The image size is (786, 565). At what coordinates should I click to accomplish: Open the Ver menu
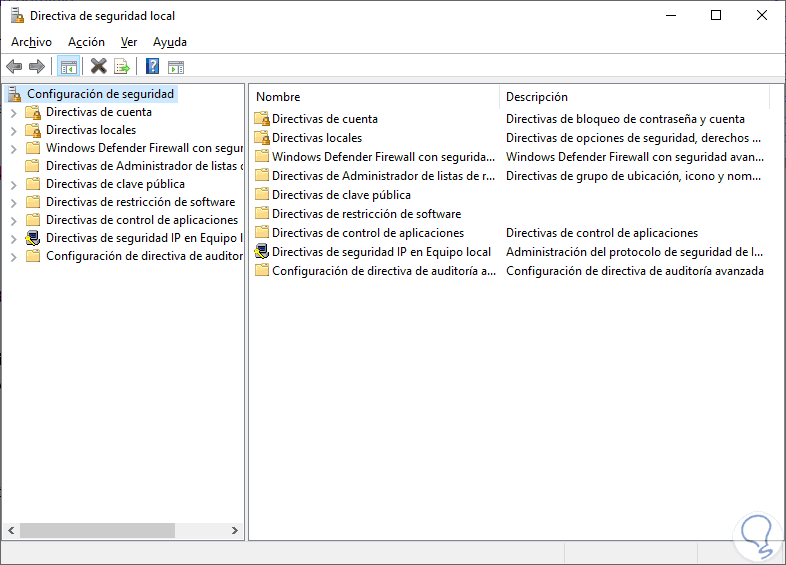click(x=129, y=42)
